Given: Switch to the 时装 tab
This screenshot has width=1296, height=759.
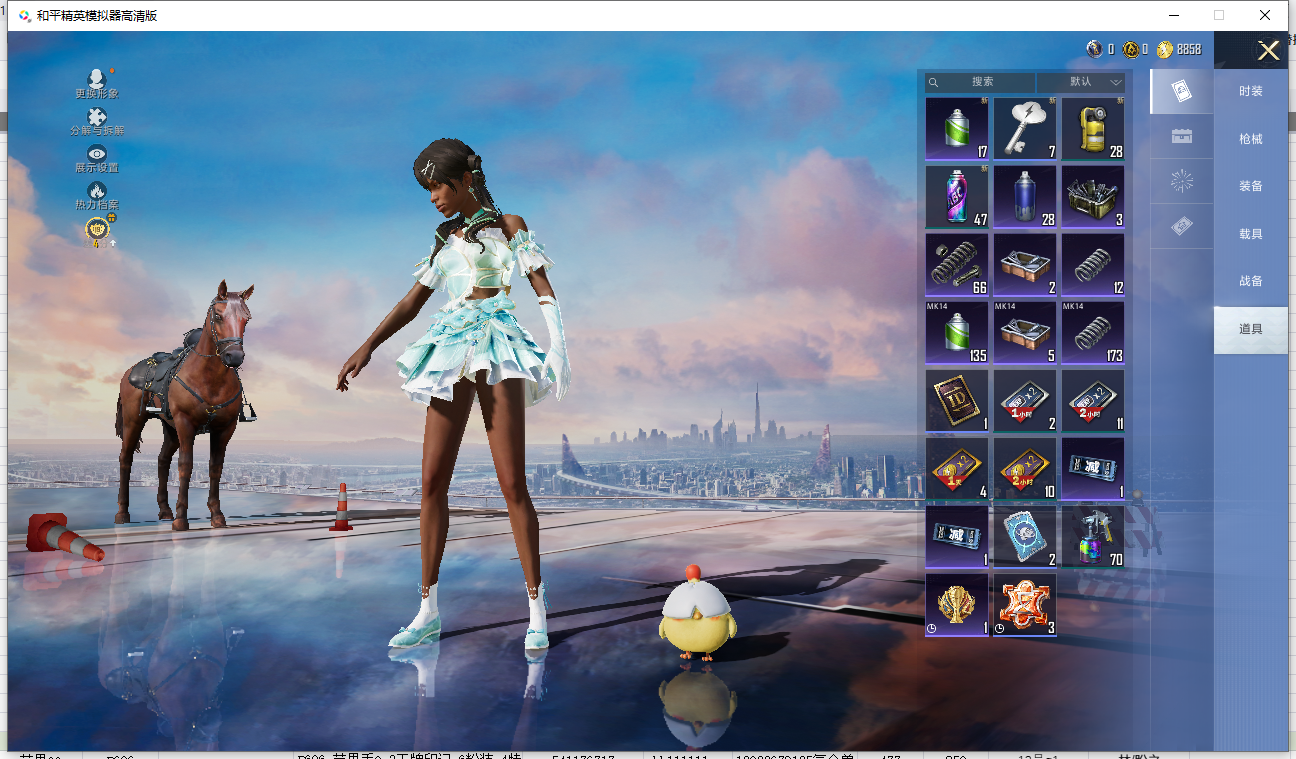Looking at the screenshot, I should 1250,91.
